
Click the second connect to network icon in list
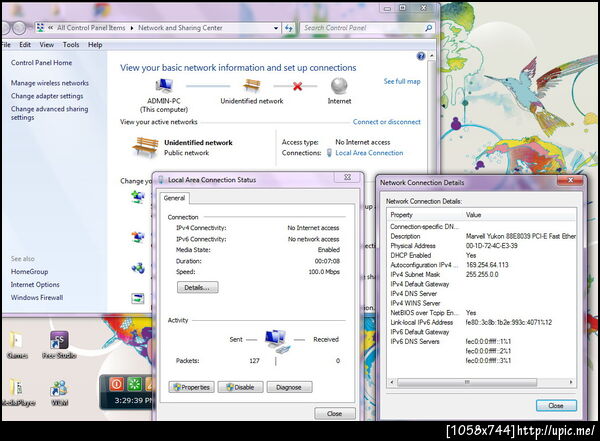[x=138, y=237]
